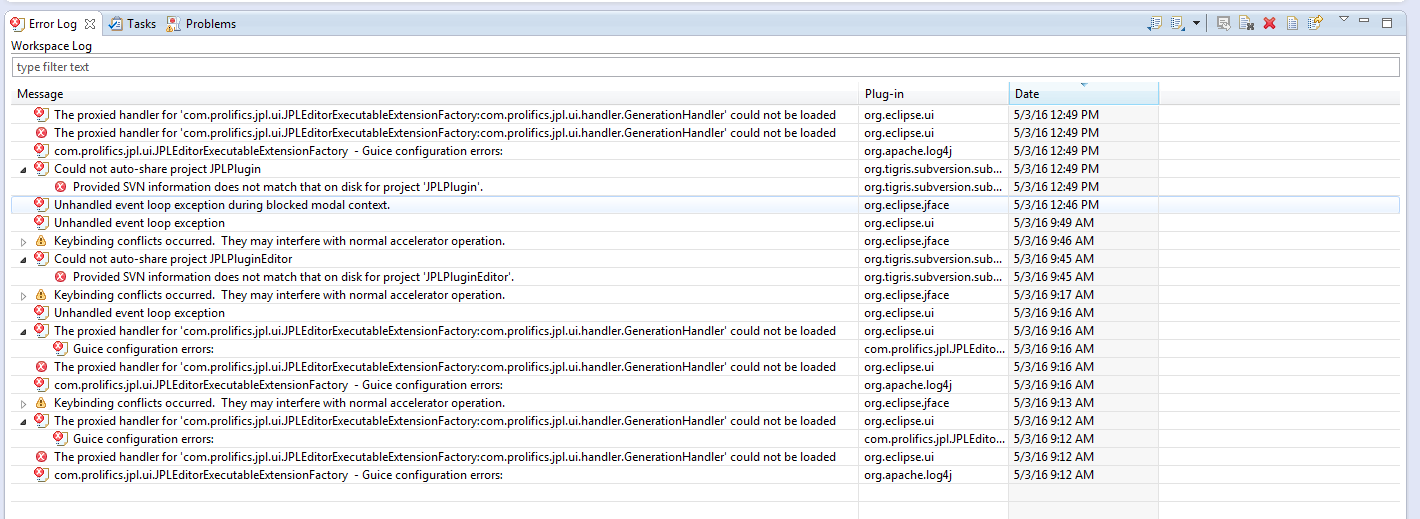Click the gray screen-with-arrow toolbar icon
The width and height of the screenshot is (1420, 519).
pyautogui.click(x=1223, y=23)
